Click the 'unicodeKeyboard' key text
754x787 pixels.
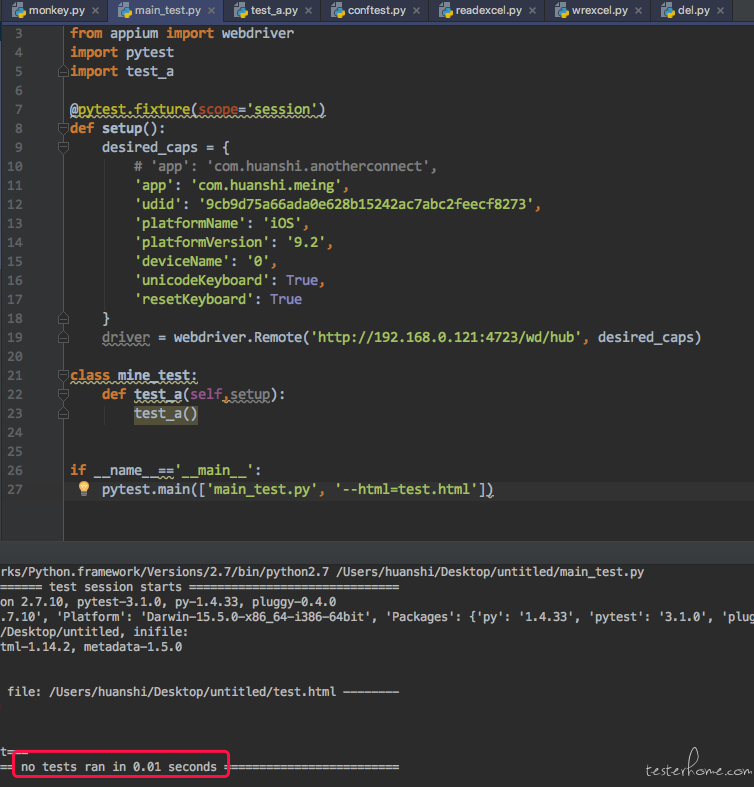202,281
